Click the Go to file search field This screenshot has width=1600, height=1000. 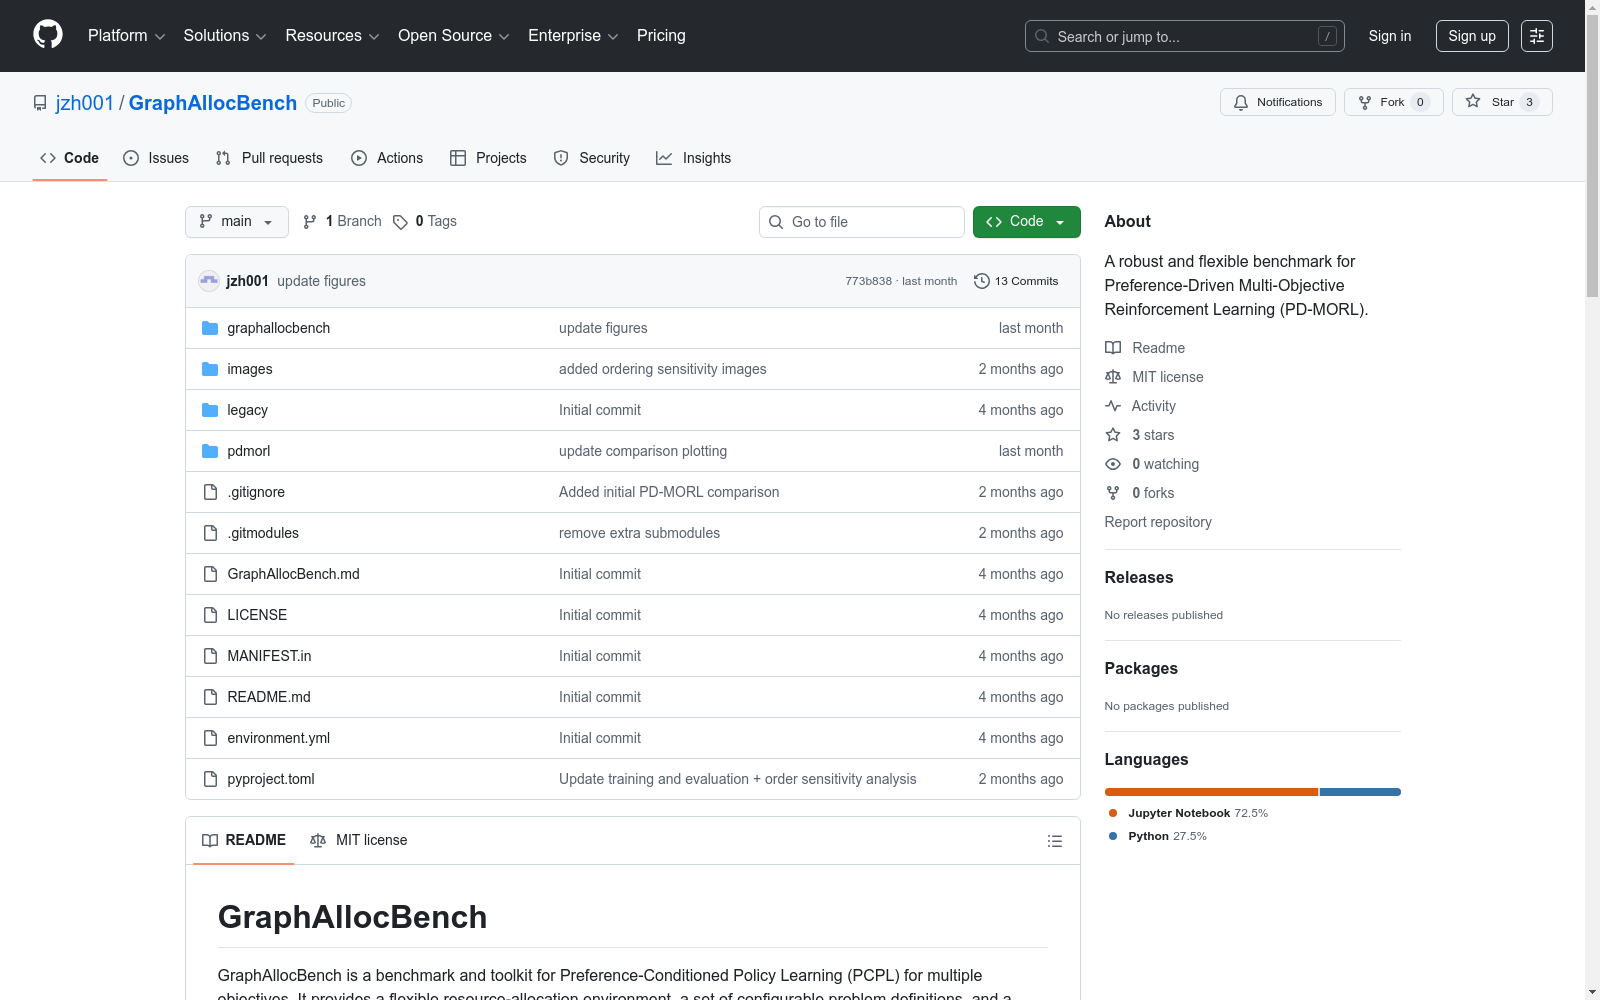[862, 222]
